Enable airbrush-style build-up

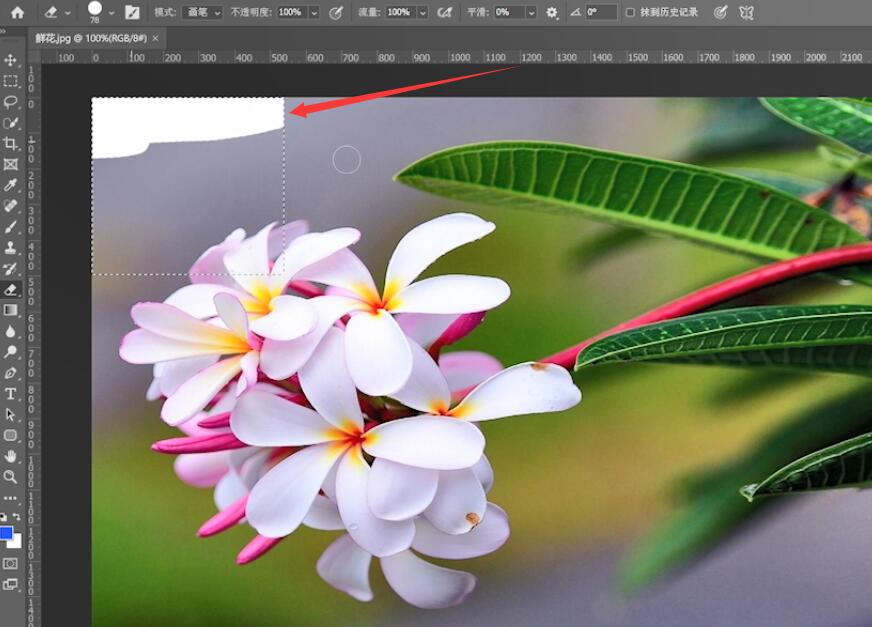pyautogui.click(x=444, y=12)
